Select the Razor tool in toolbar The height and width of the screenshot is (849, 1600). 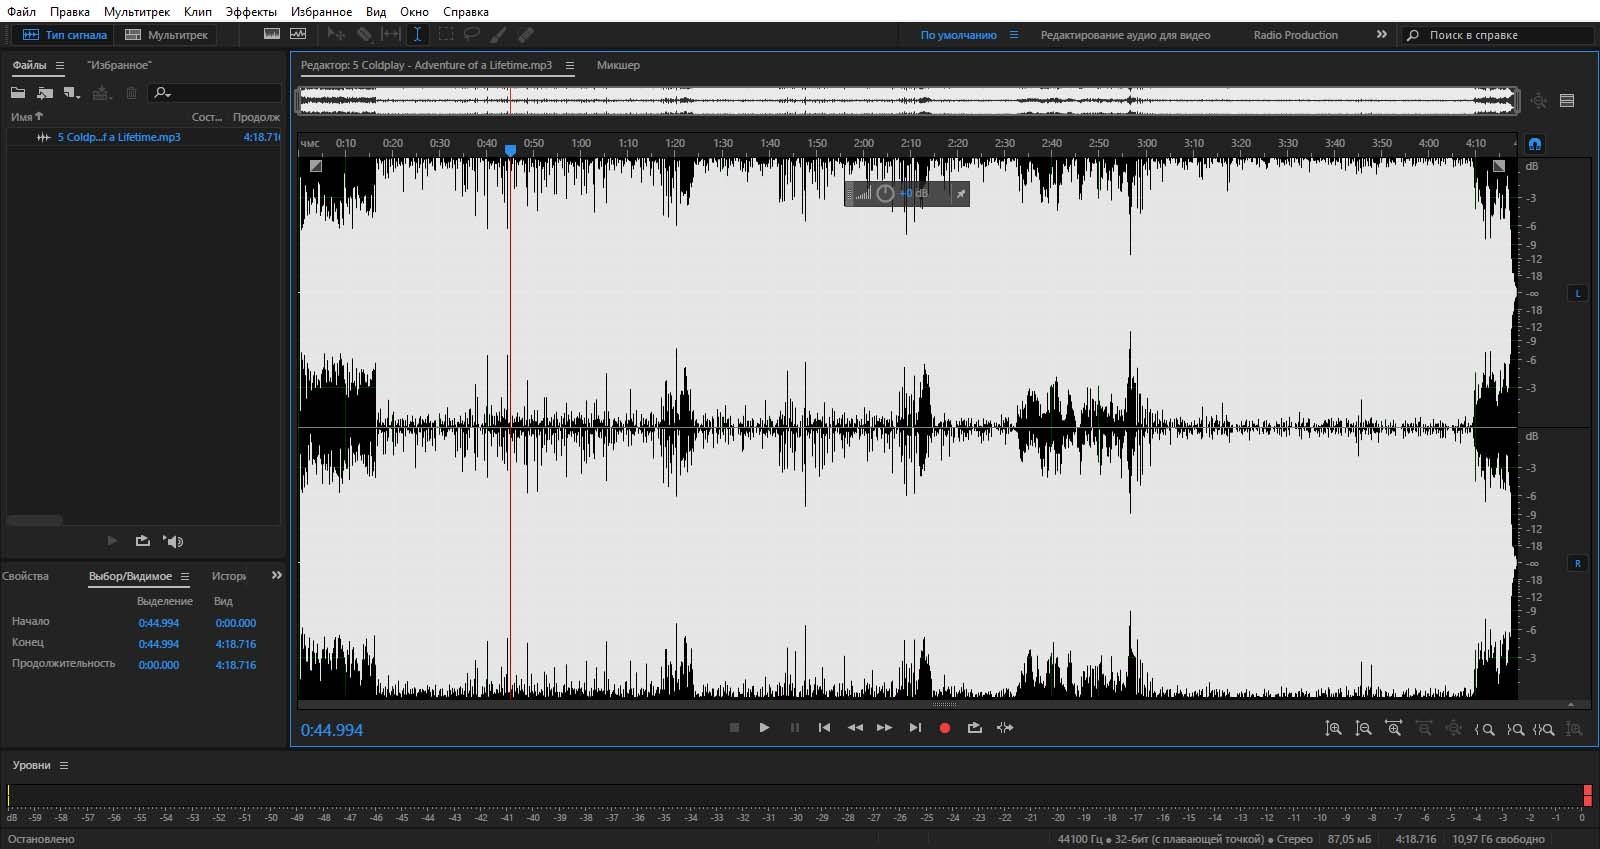[364, 34]
